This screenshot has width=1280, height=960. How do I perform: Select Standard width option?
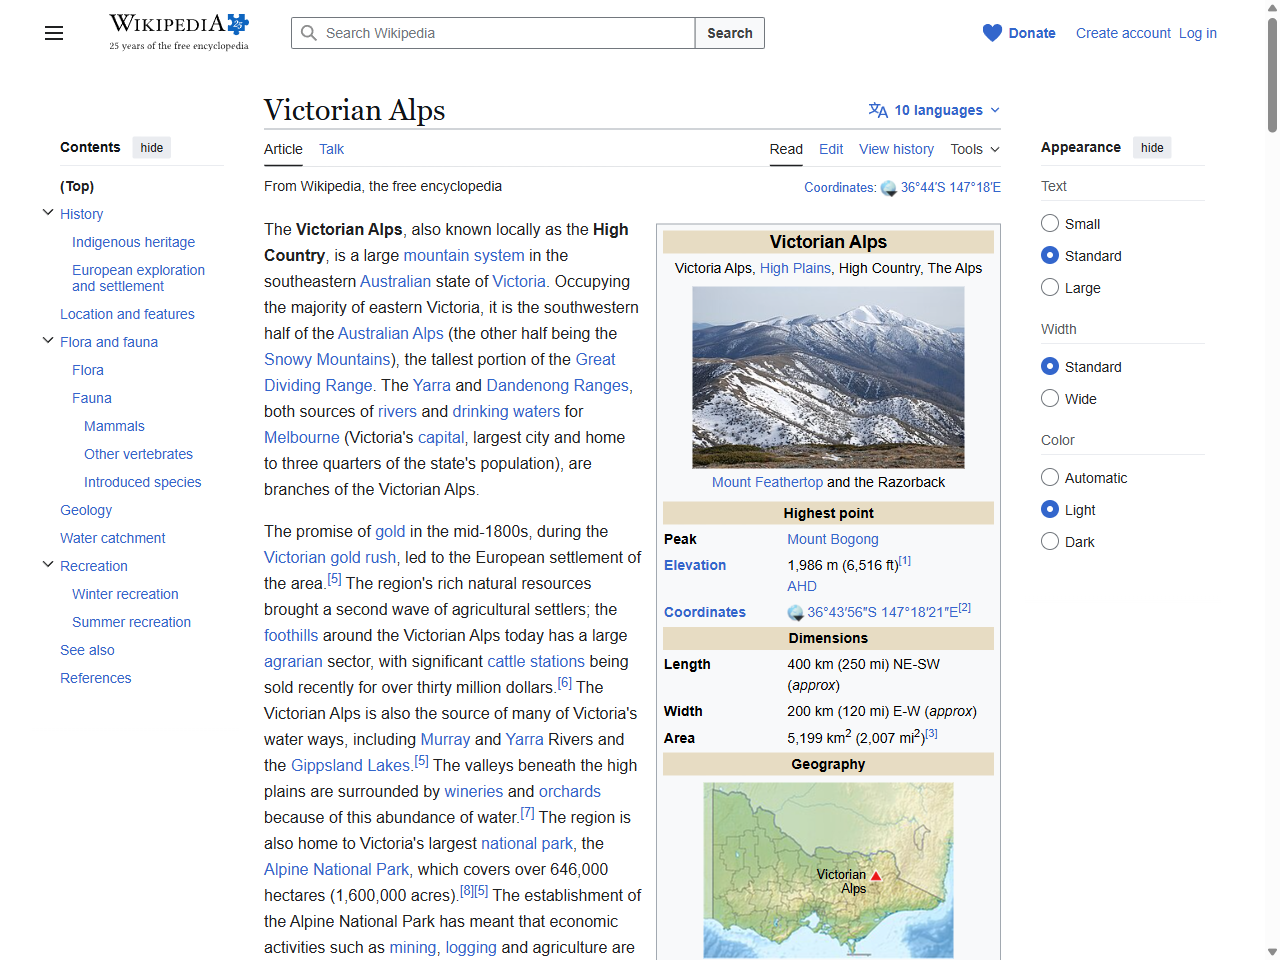click(1050, 367)
